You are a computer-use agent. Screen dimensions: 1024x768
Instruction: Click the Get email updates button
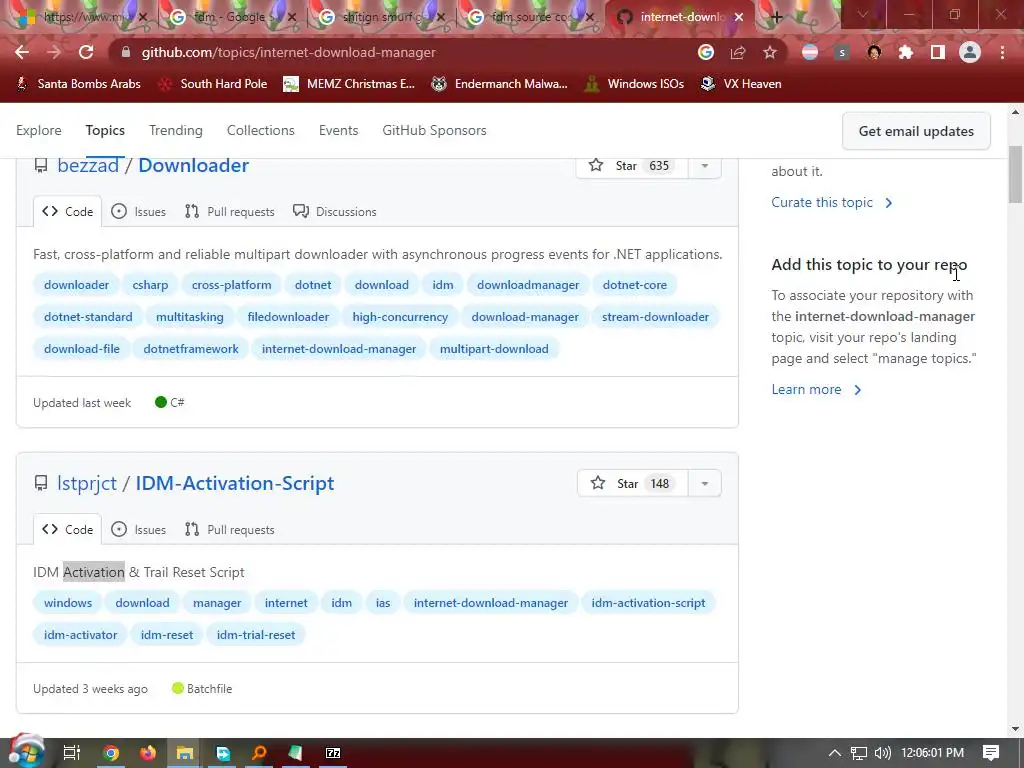point(916,131)
